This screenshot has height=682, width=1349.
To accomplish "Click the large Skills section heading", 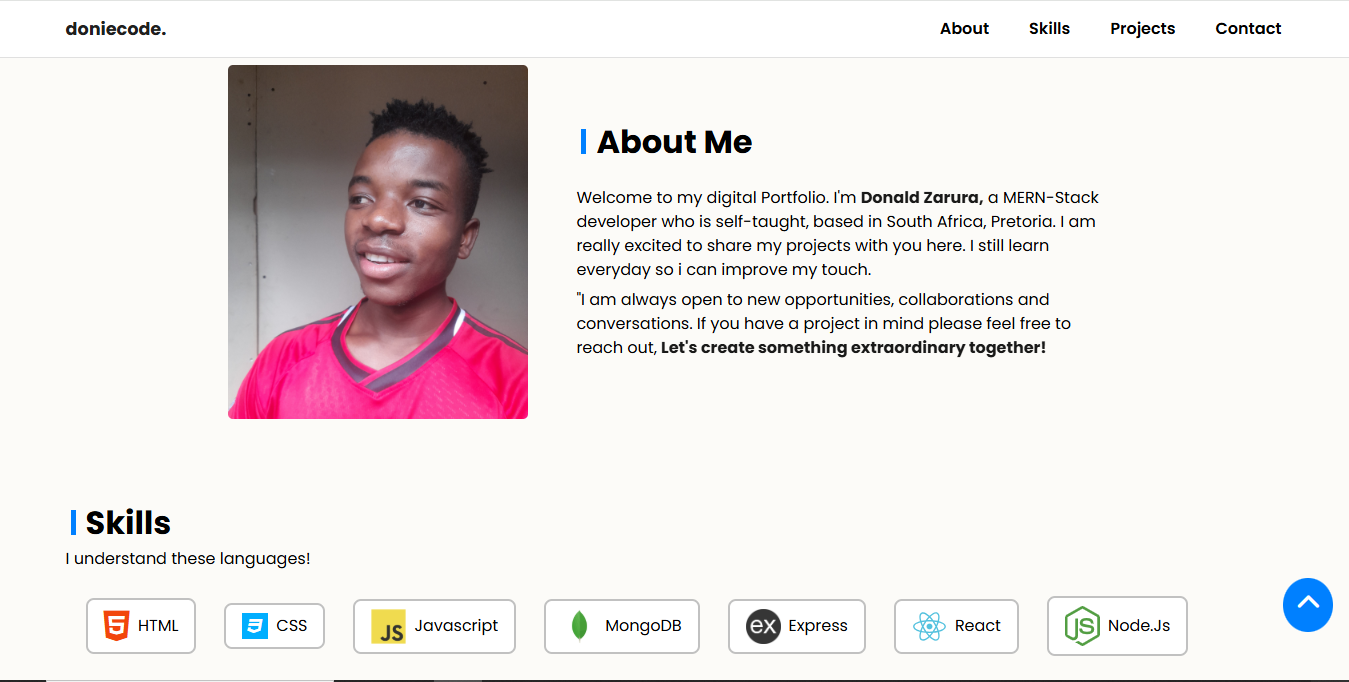I will tap(128, 523).
